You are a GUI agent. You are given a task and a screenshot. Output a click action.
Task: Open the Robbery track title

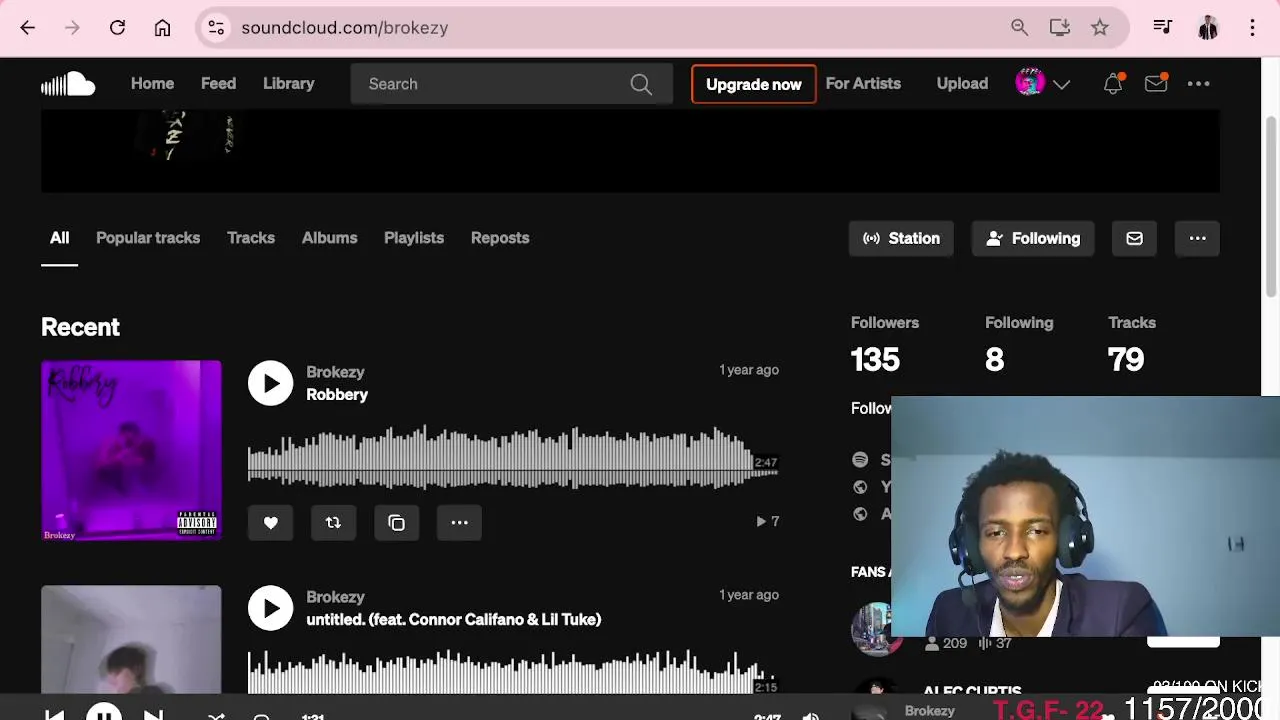(x=337, y=394)
